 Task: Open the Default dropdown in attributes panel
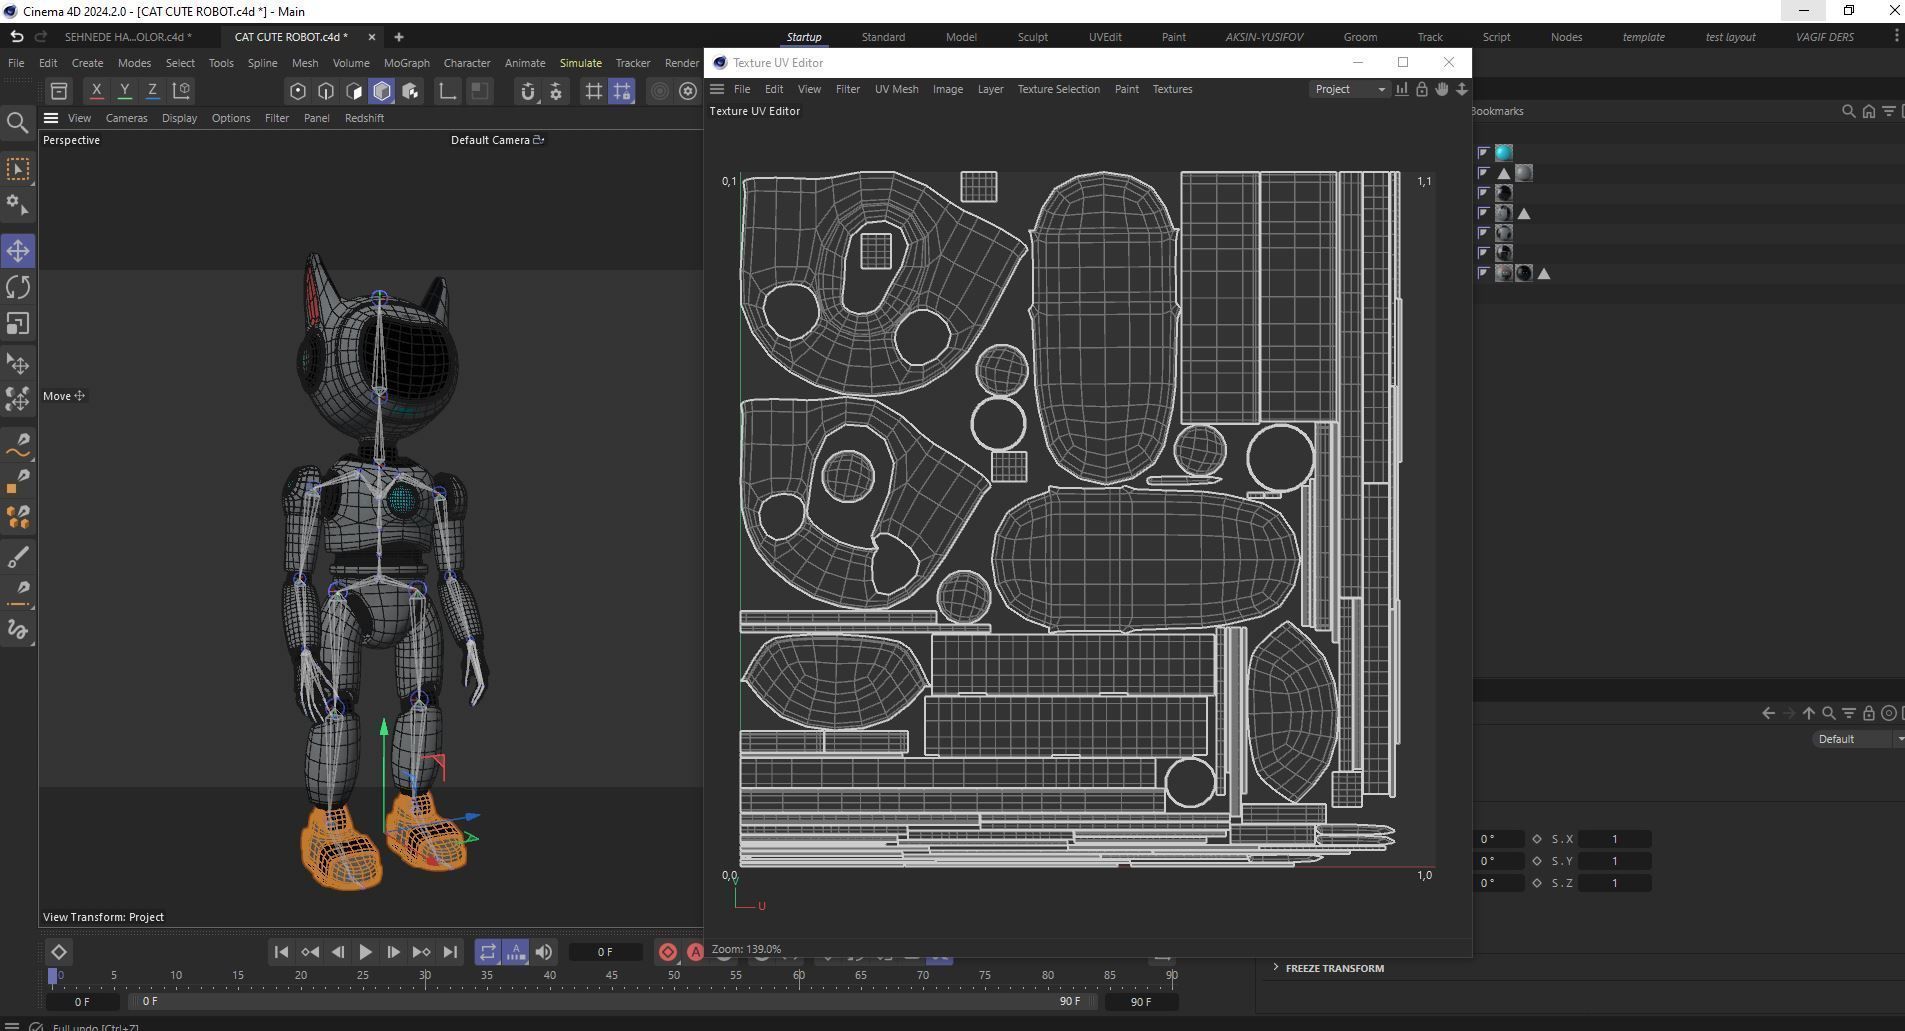[1858, 739]
